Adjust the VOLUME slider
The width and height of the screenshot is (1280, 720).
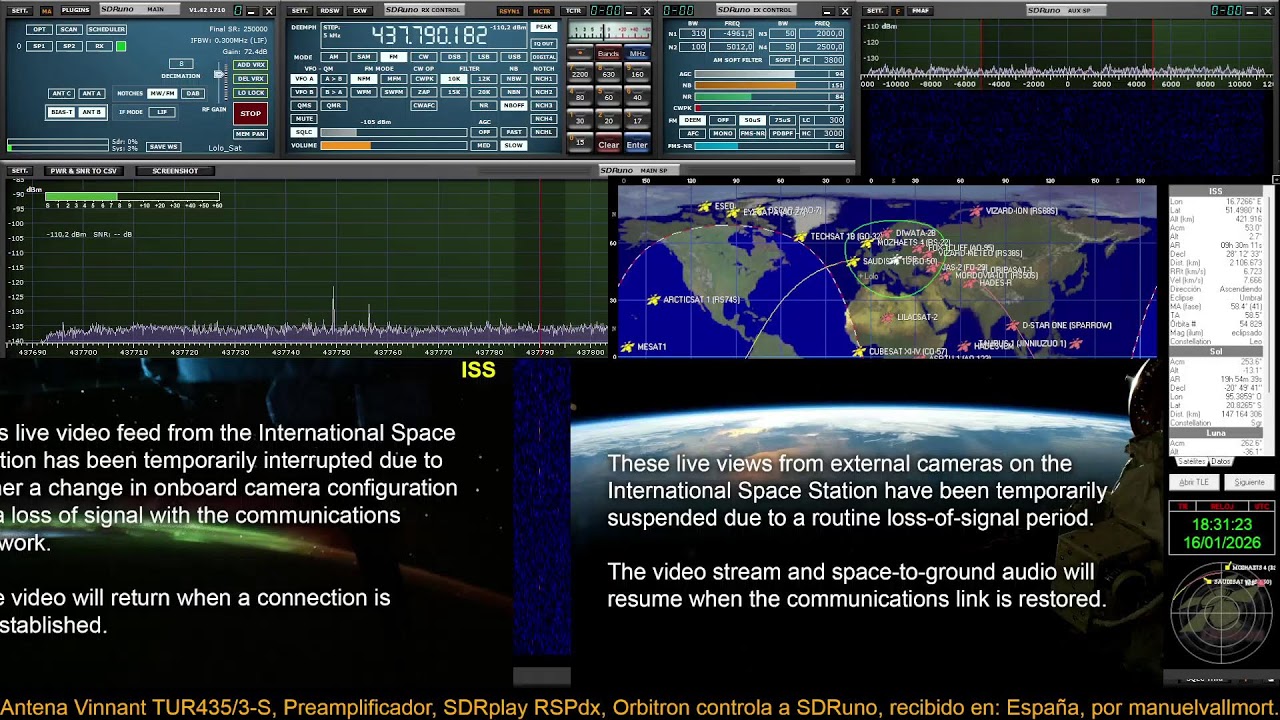click(x=393, y=146)
